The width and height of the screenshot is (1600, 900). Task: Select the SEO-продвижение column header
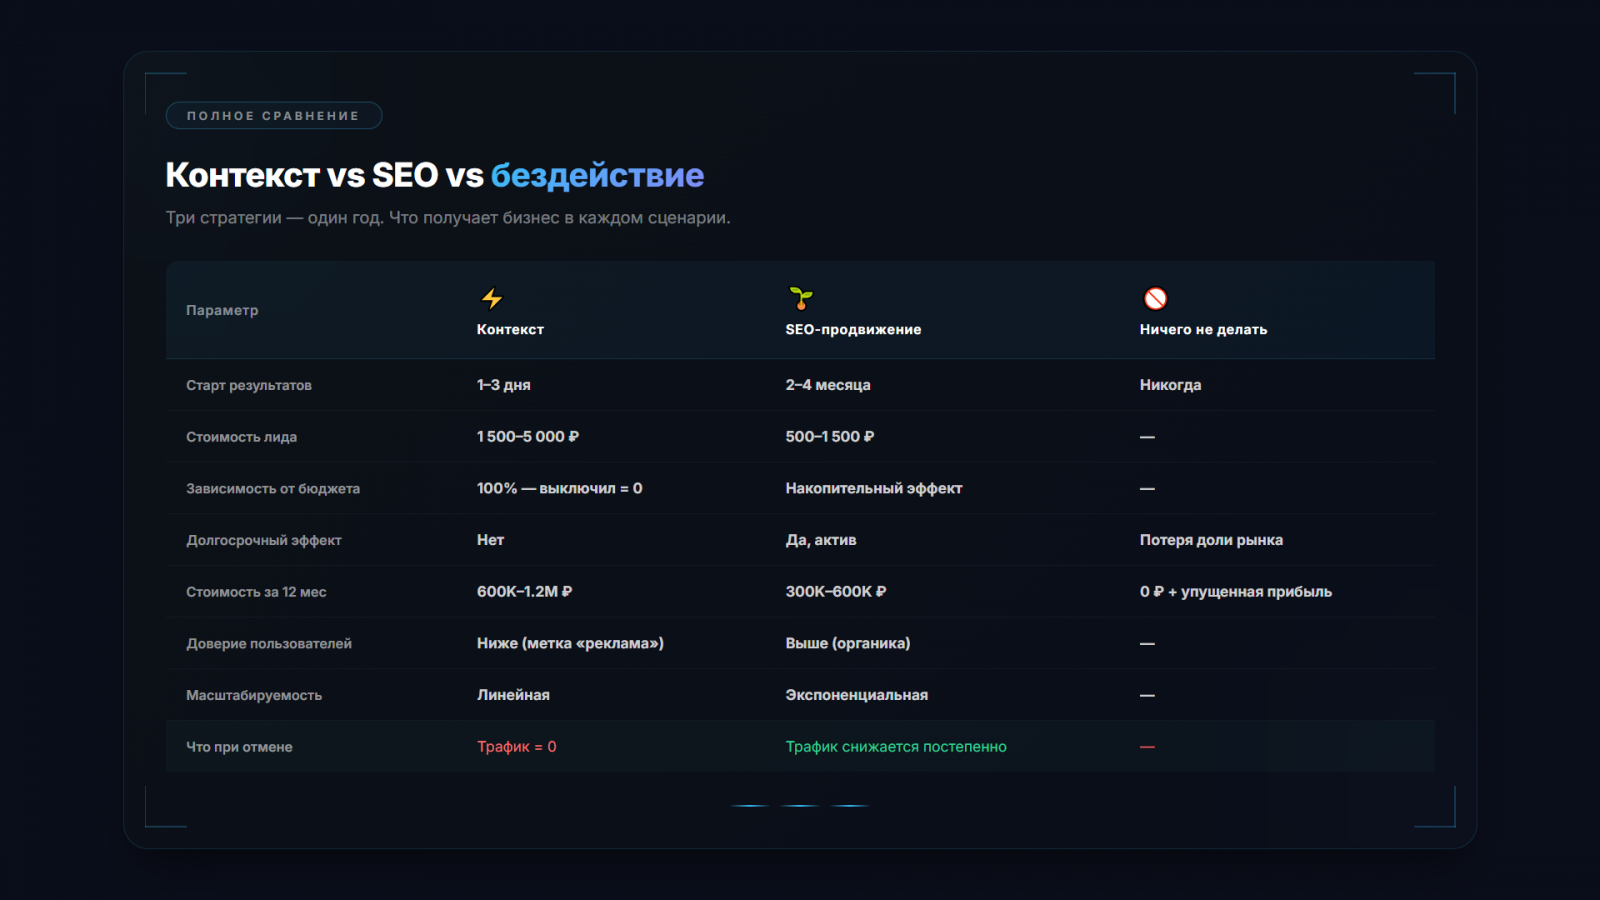click(x=853, y=329)
